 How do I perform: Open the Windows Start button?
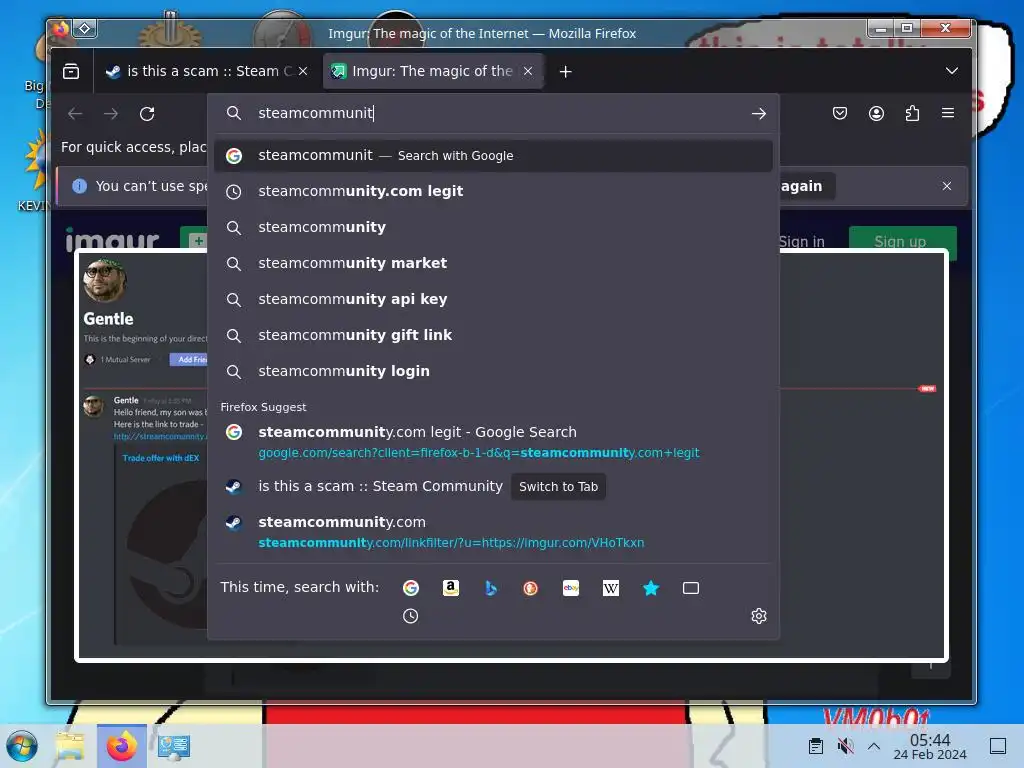pos(22,746)
